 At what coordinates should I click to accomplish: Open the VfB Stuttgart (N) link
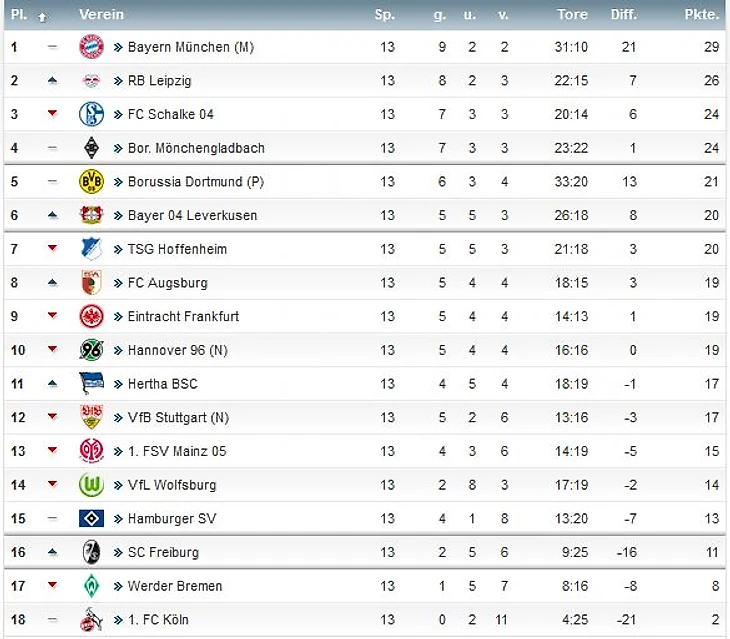pos(178,418)
